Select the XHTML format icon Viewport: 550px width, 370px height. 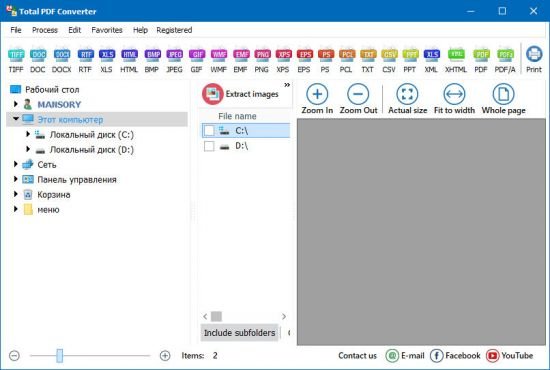tap(456, 60)
